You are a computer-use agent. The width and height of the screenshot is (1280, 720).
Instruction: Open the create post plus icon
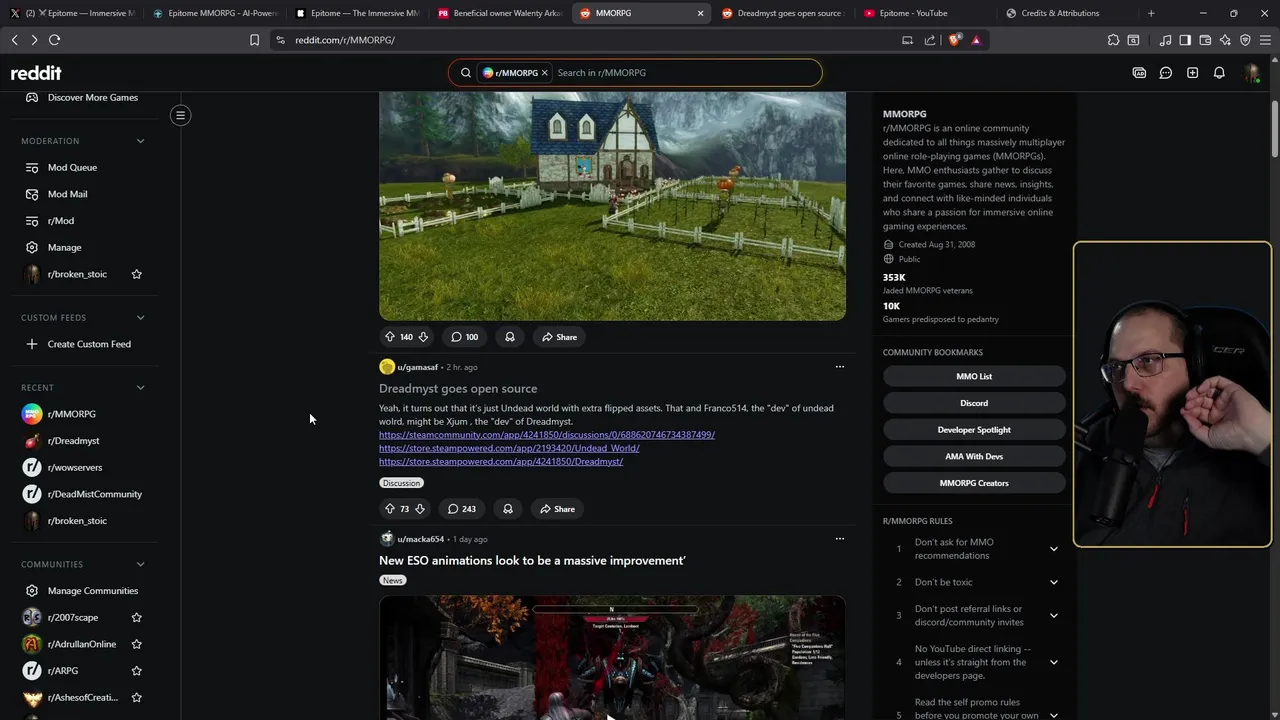1192,73
